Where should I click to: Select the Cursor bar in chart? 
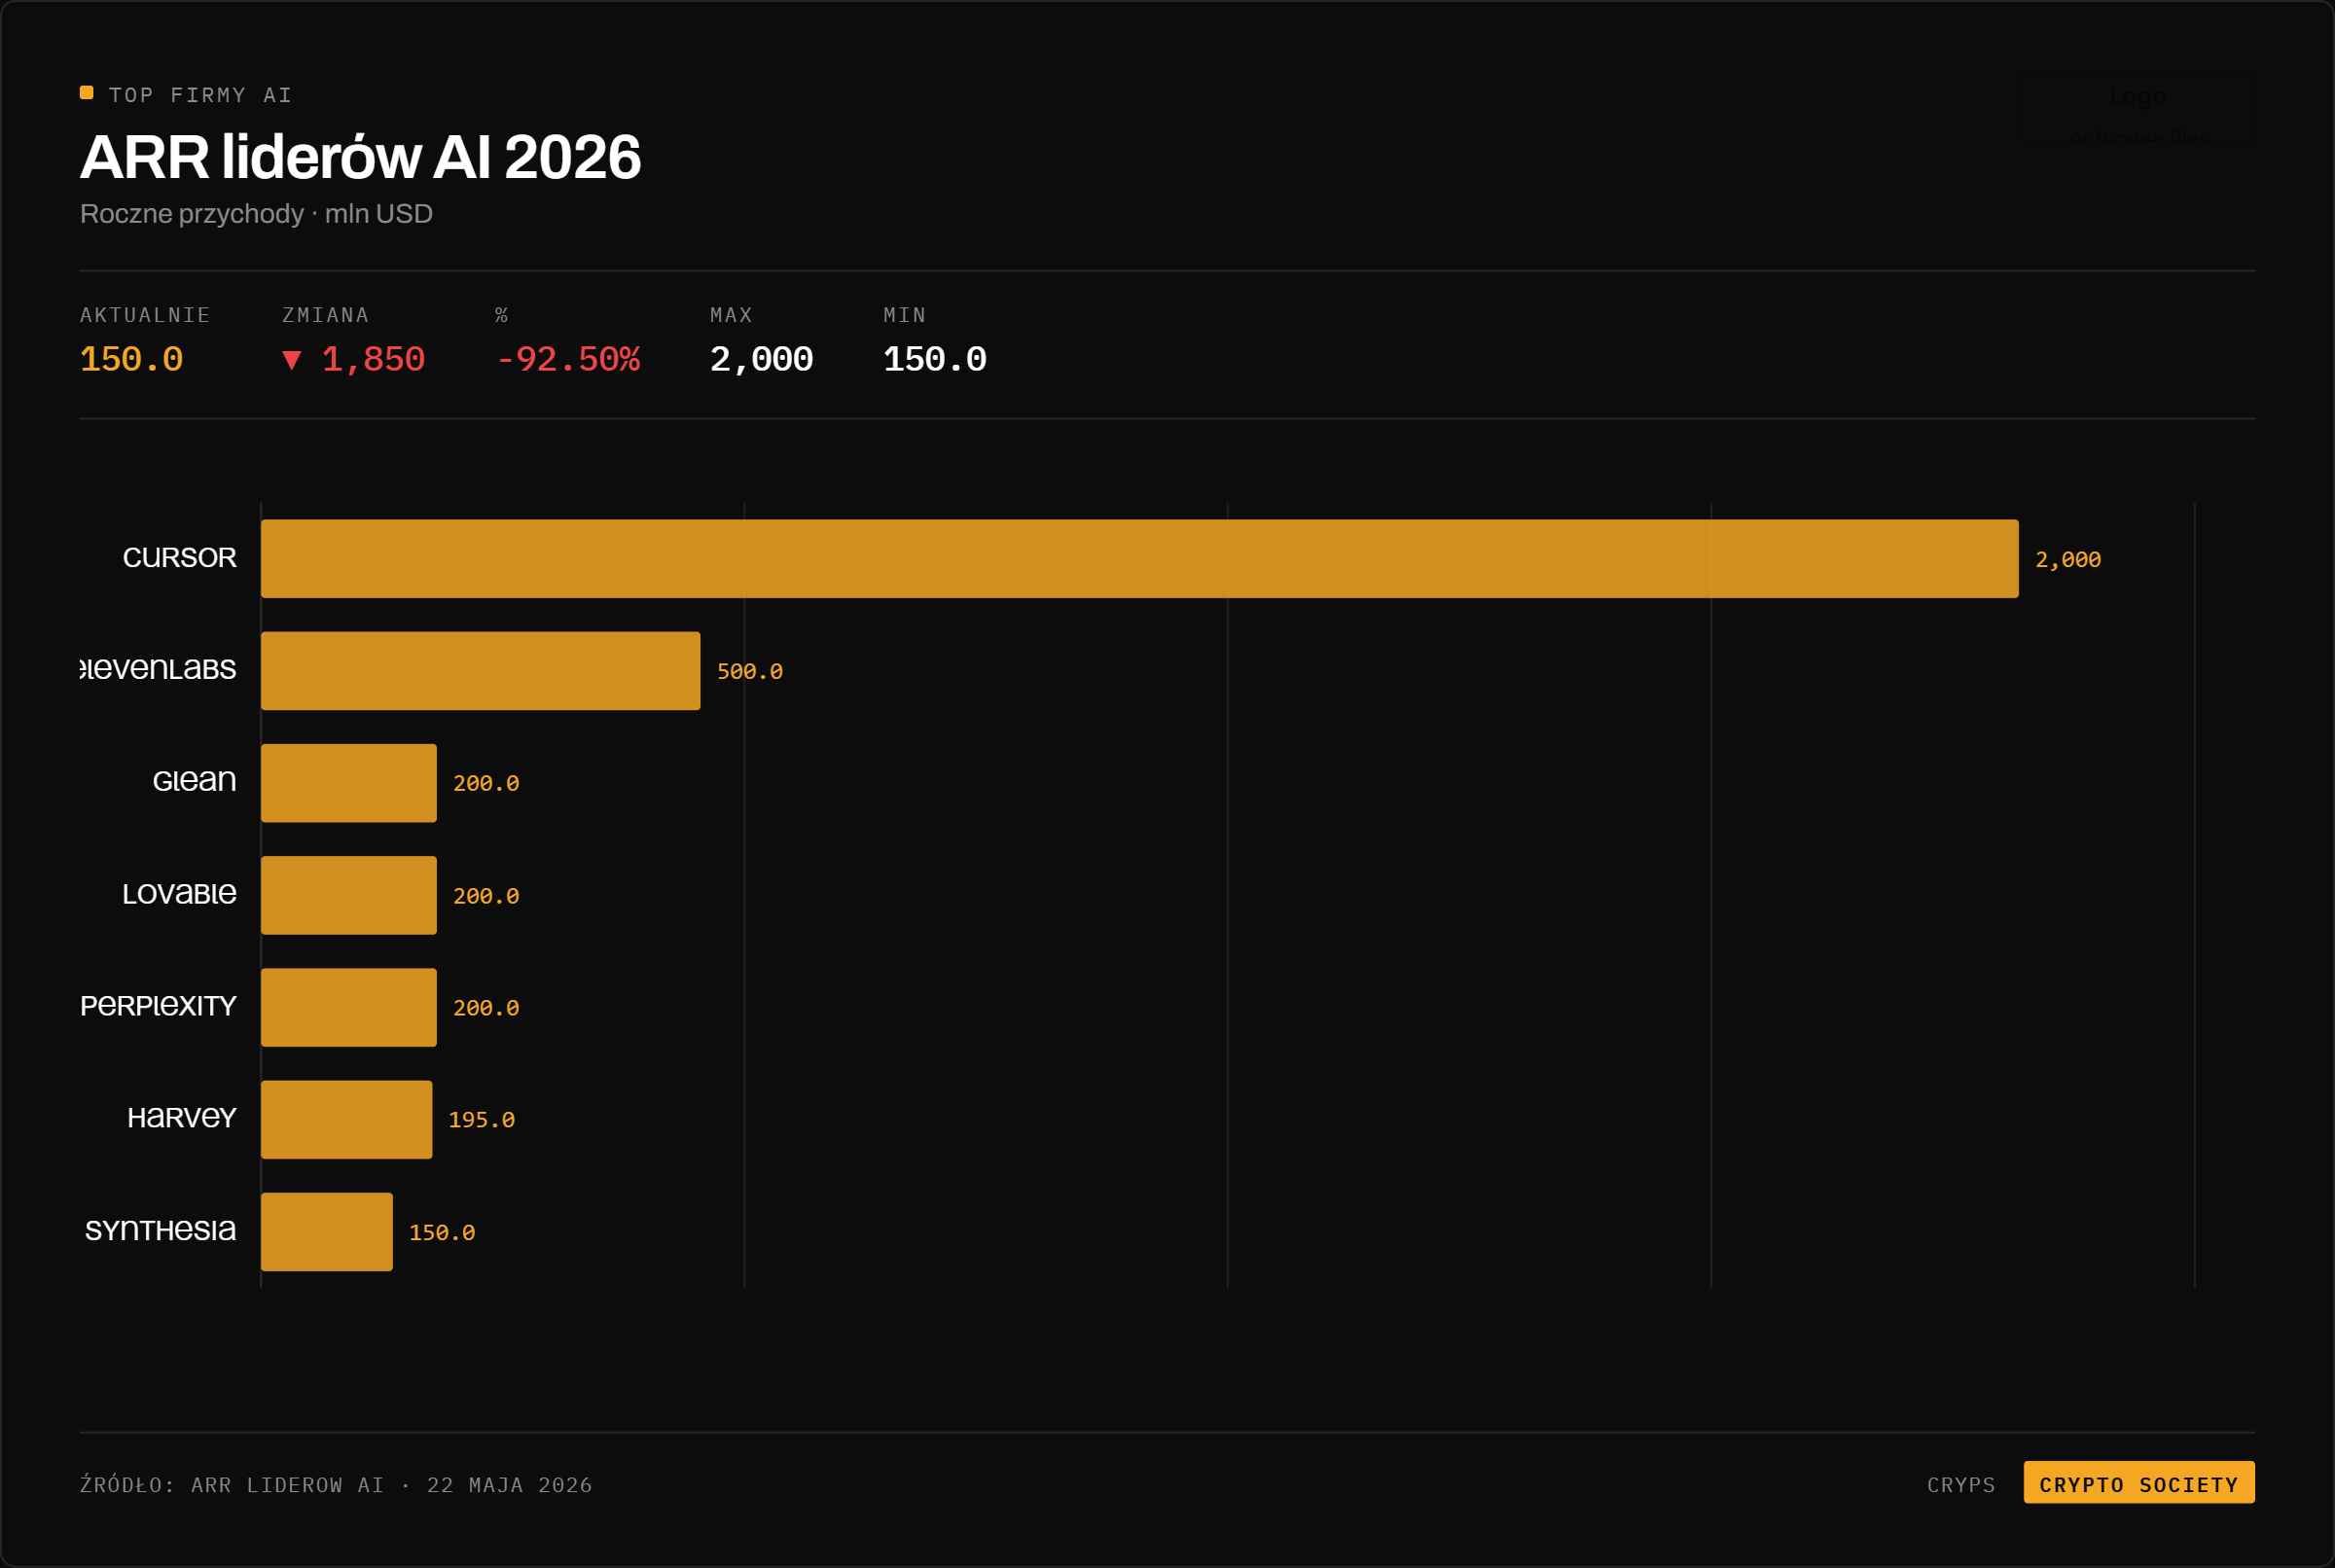(x=1139, y=559)
